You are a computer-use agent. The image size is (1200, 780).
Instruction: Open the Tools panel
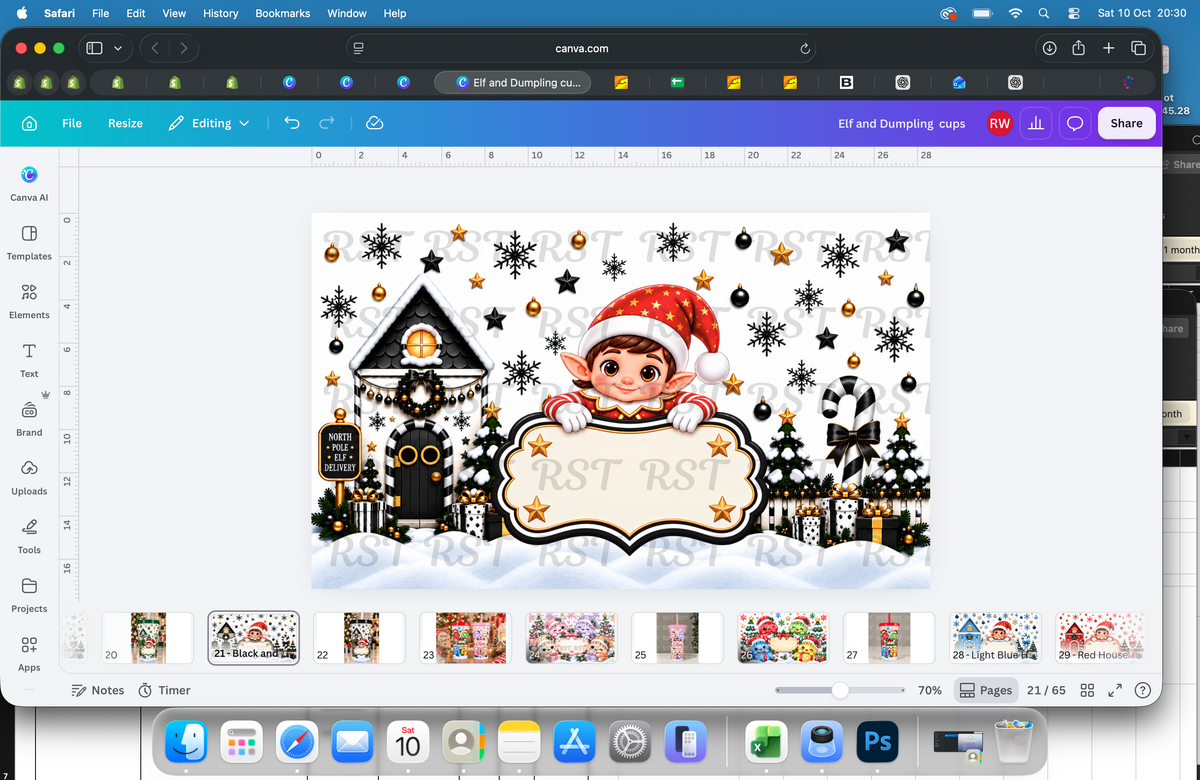tap(29, 536)
